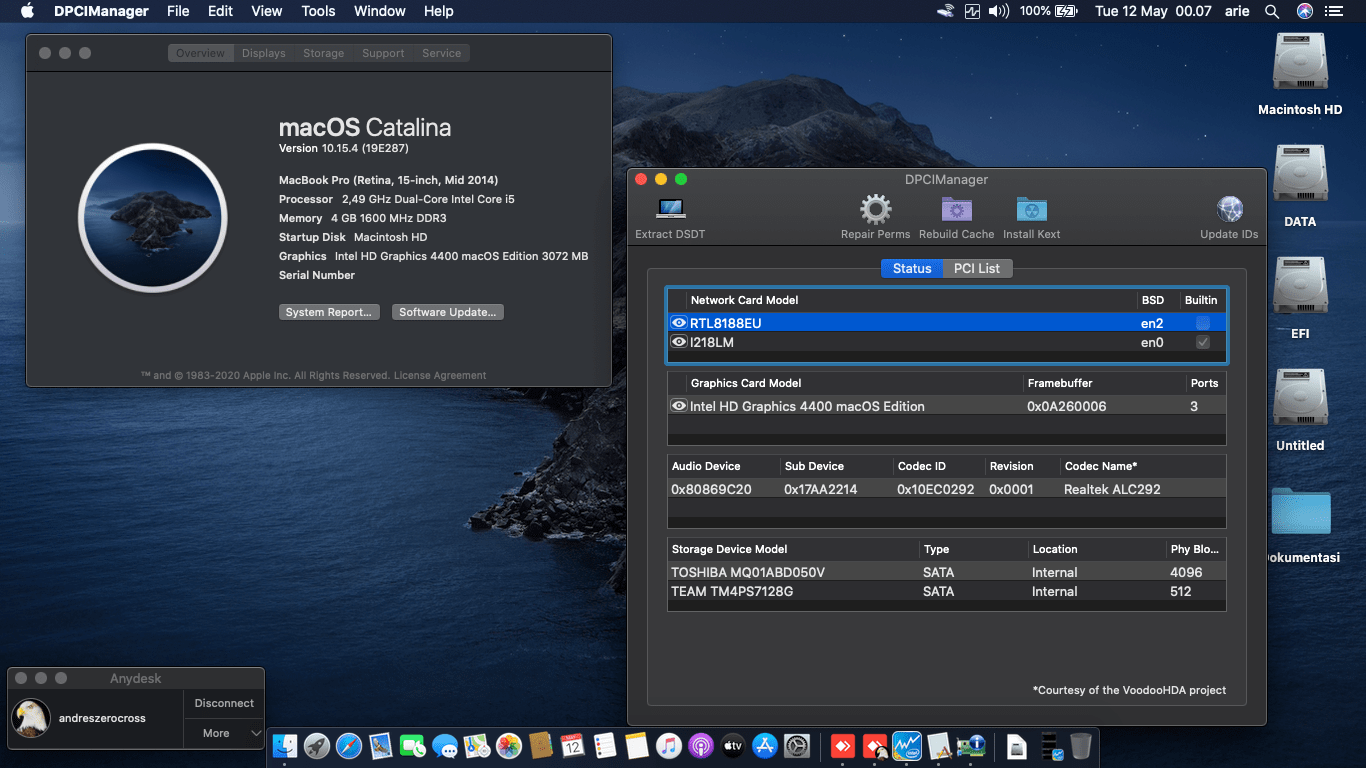Switch to Storage tab in About This Mac
1366x768 pixels.
324,53
